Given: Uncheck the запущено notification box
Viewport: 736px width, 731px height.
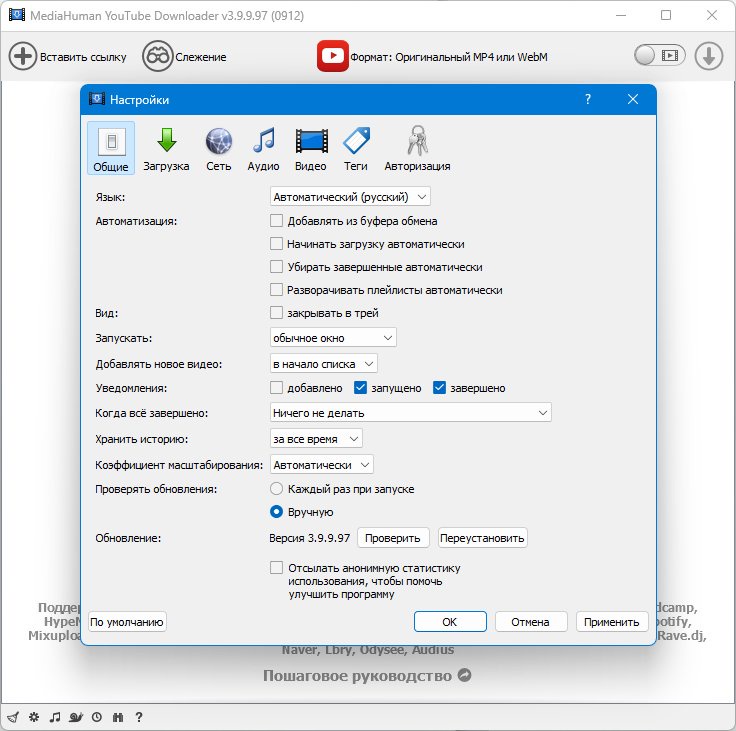Looking at the screenshot, I should click(x=360, y=388).
